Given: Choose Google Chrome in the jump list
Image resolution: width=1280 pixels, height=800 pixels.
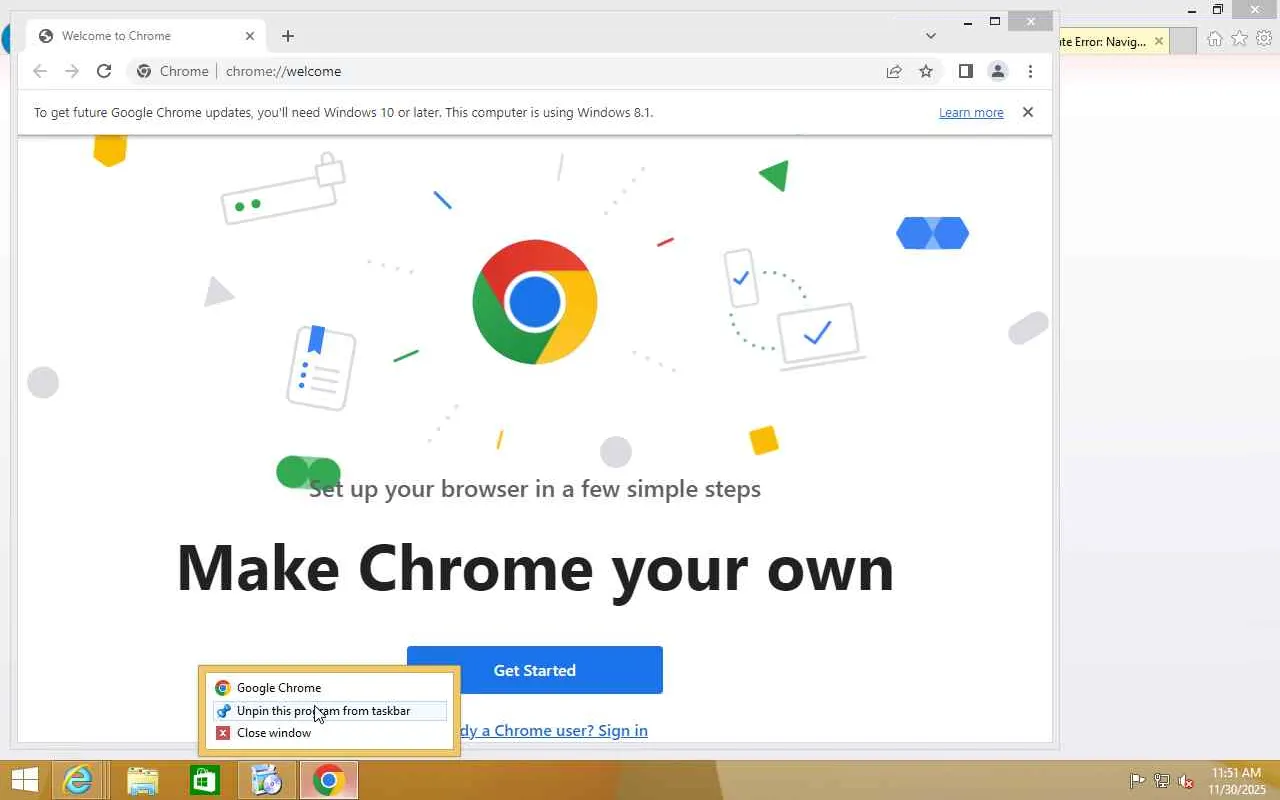Looking at the screenshot, I should [329, 688].
